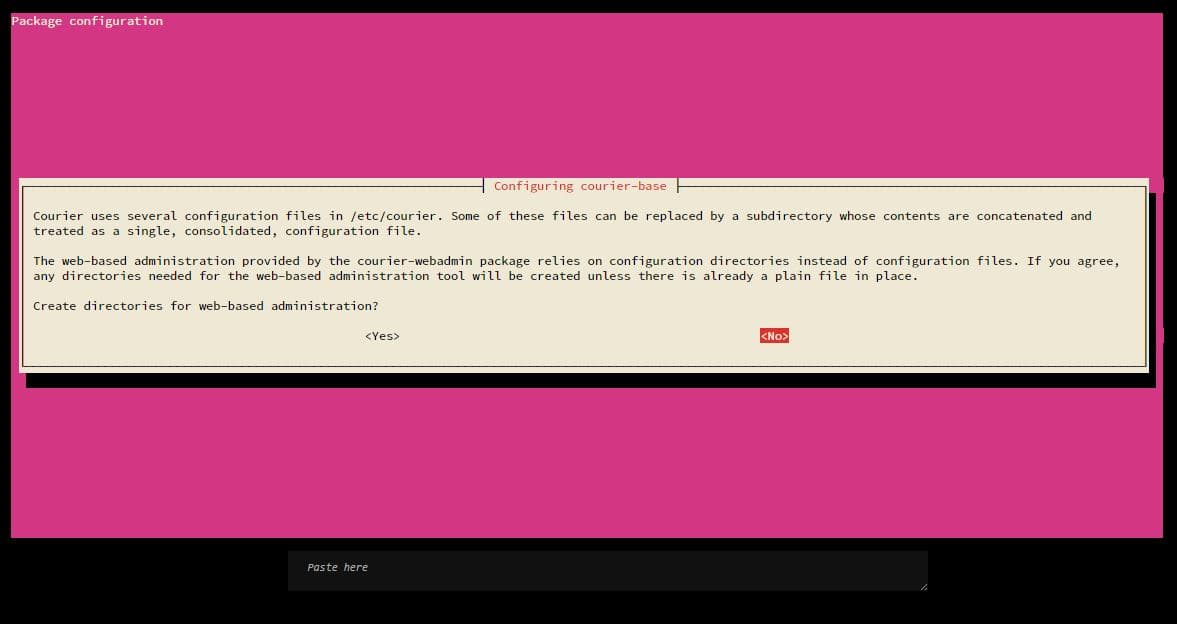Click the paragraph starting 'The web-based administration provided'
The height and width of the screenshot is (624, 1177).
[576, 268]
